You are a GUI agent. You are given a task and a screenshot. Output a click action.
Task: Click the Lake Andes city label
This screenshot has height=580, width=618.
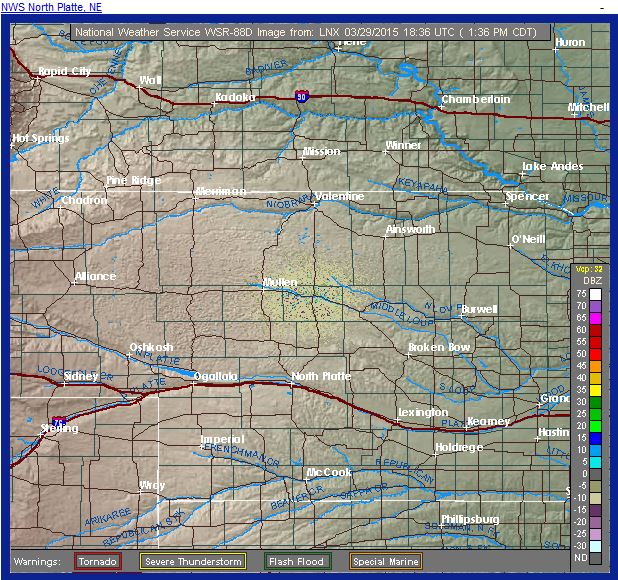[x=553, y=166]
